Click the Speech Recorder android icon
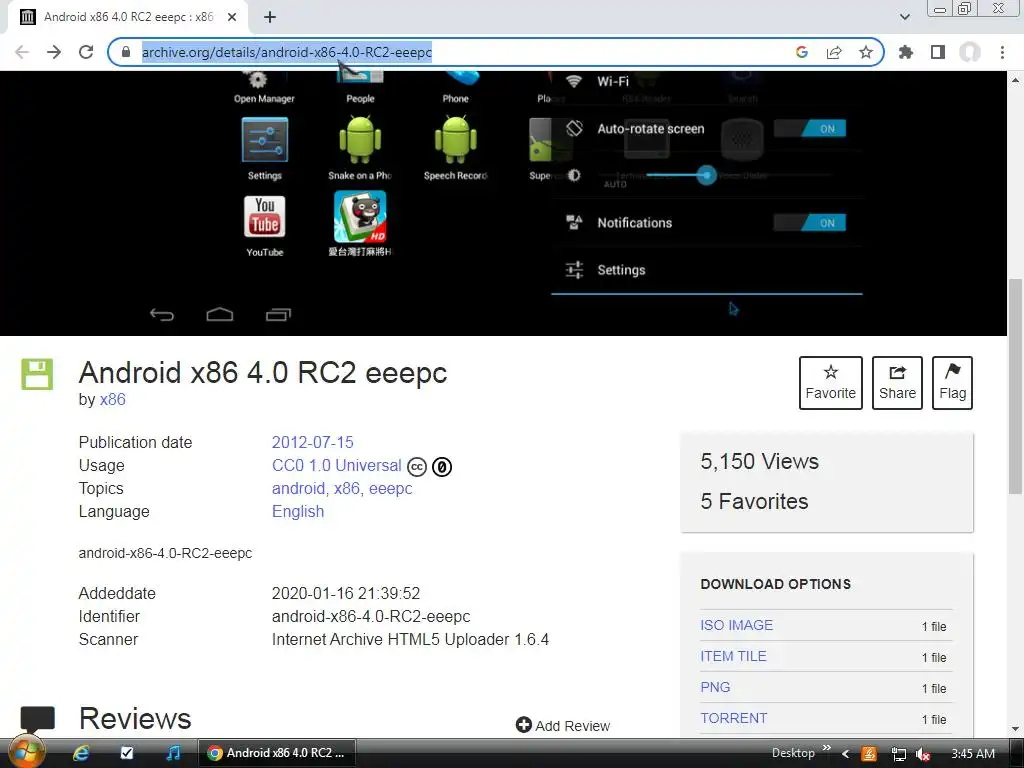Viewport: 1024px width, 768px height. coord(455,140)
